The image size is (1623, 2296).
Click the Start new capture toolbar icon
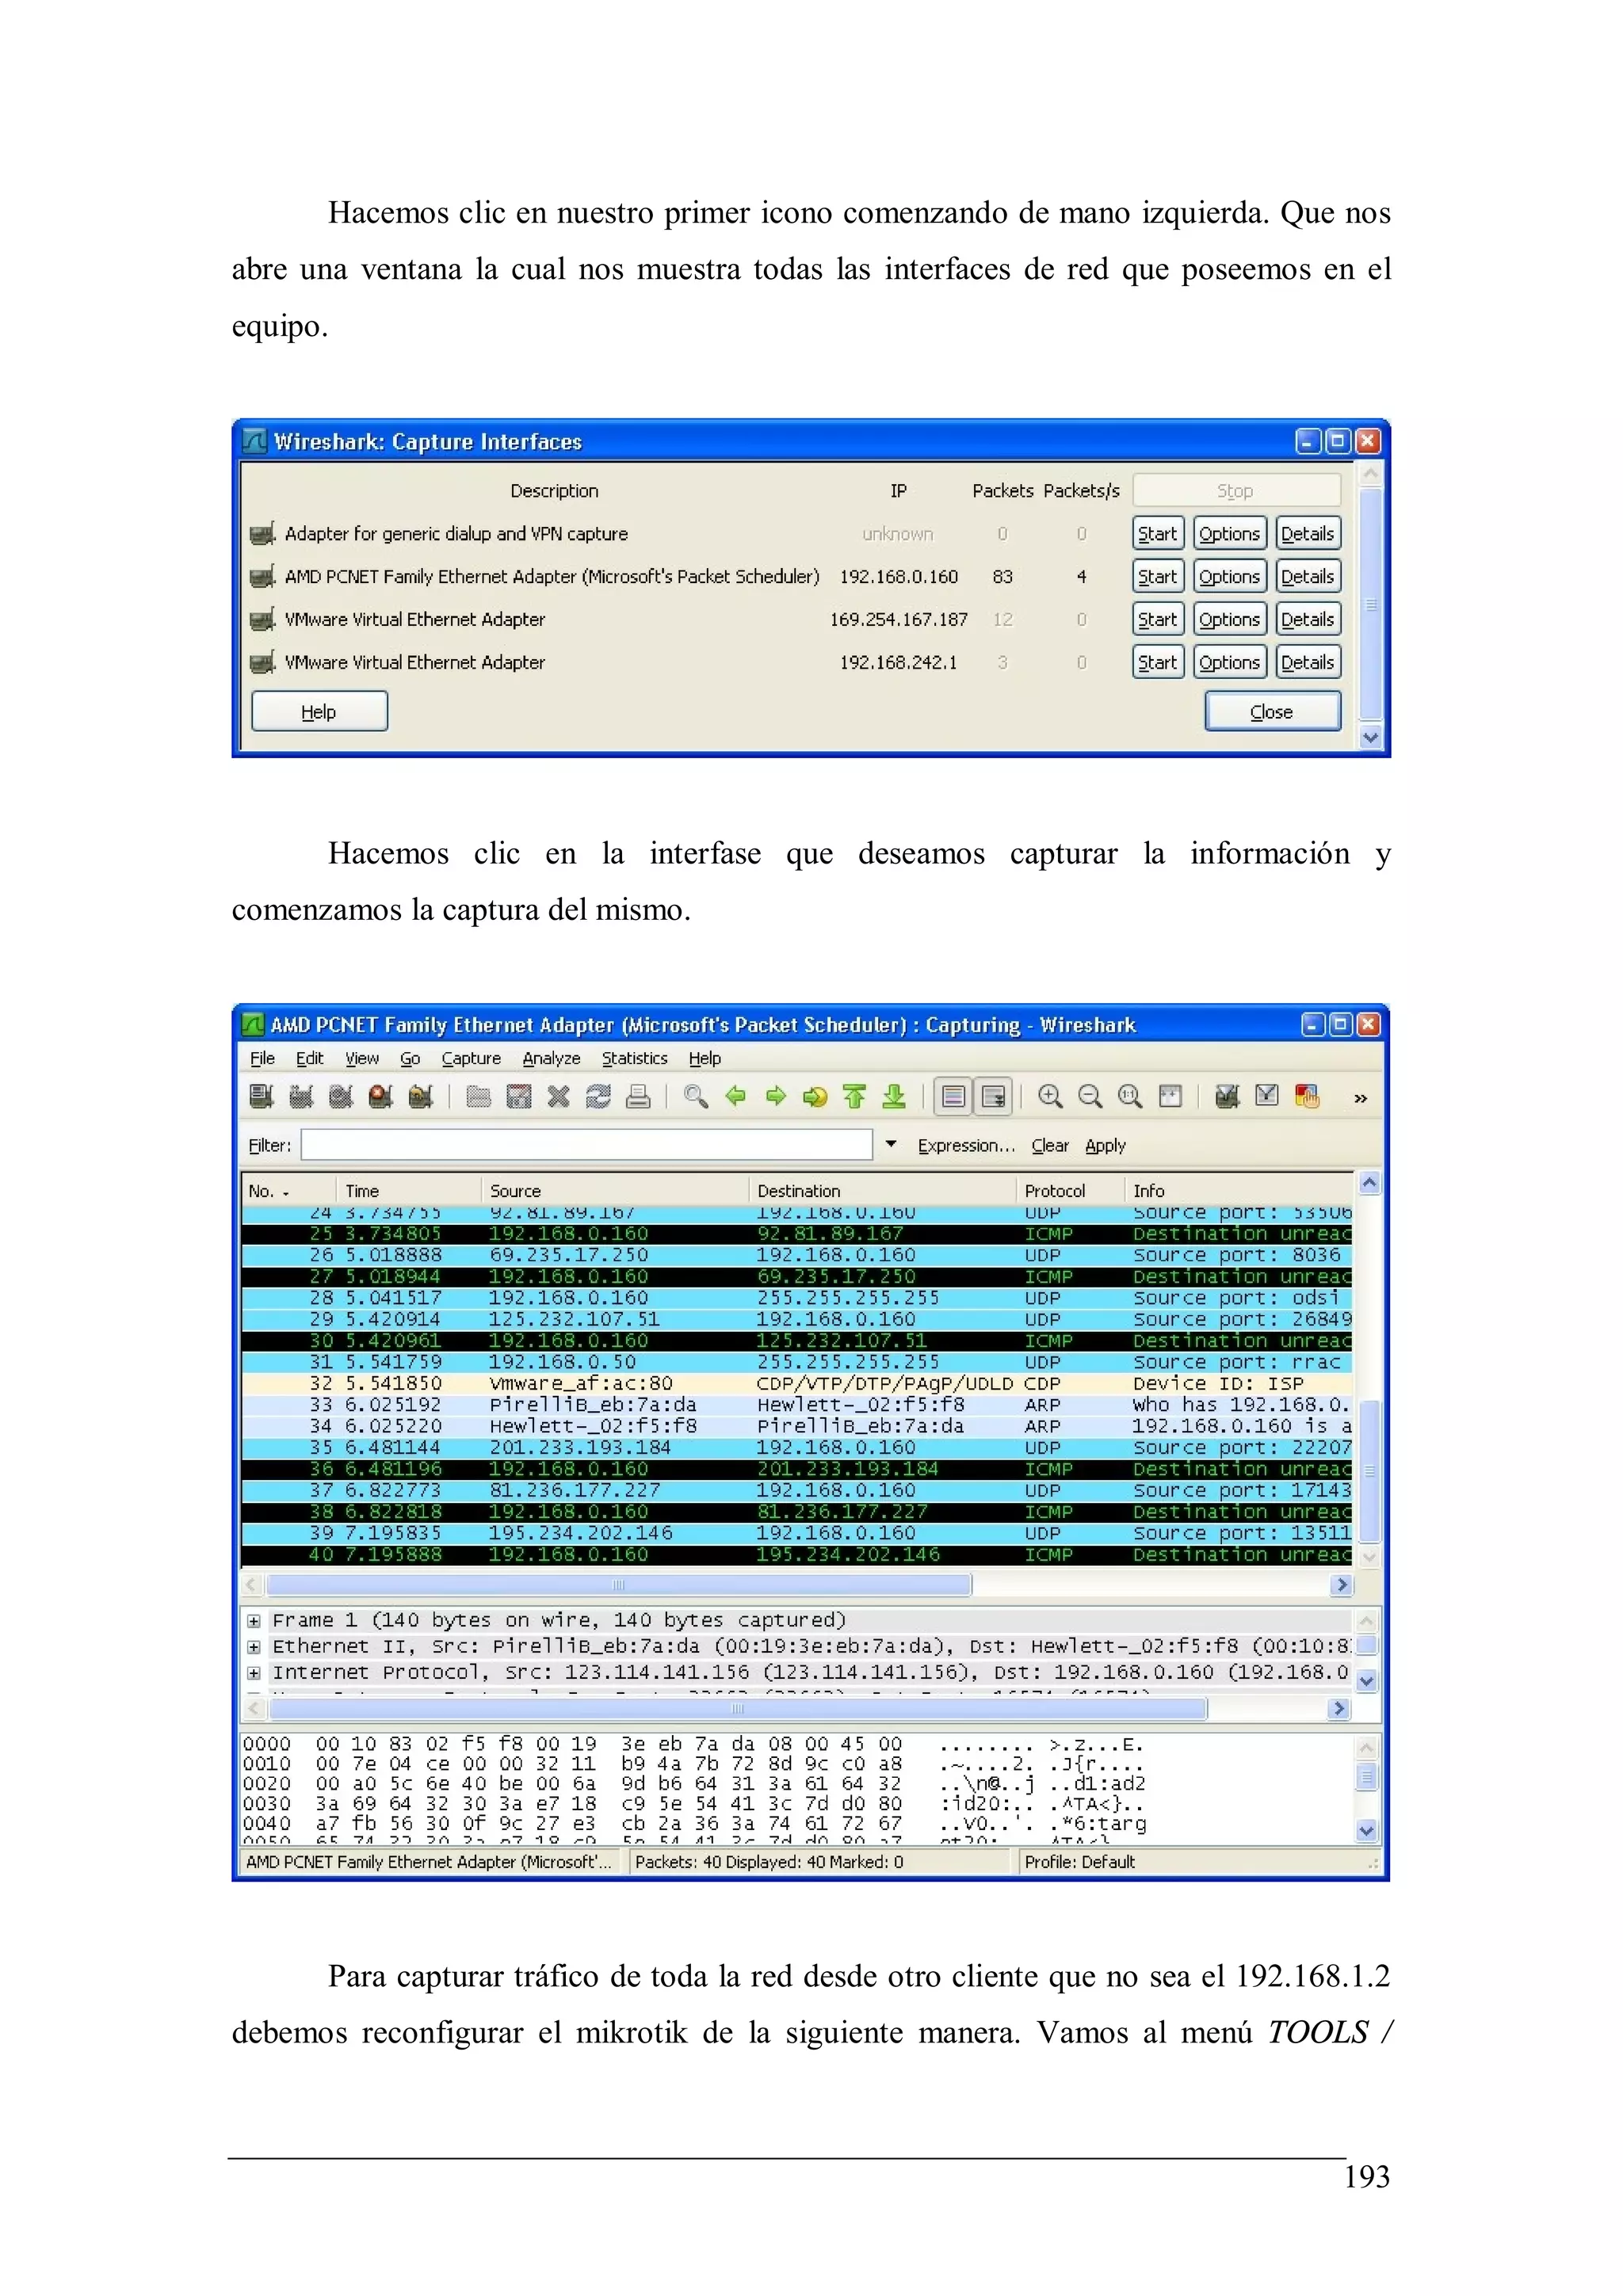341,1096
